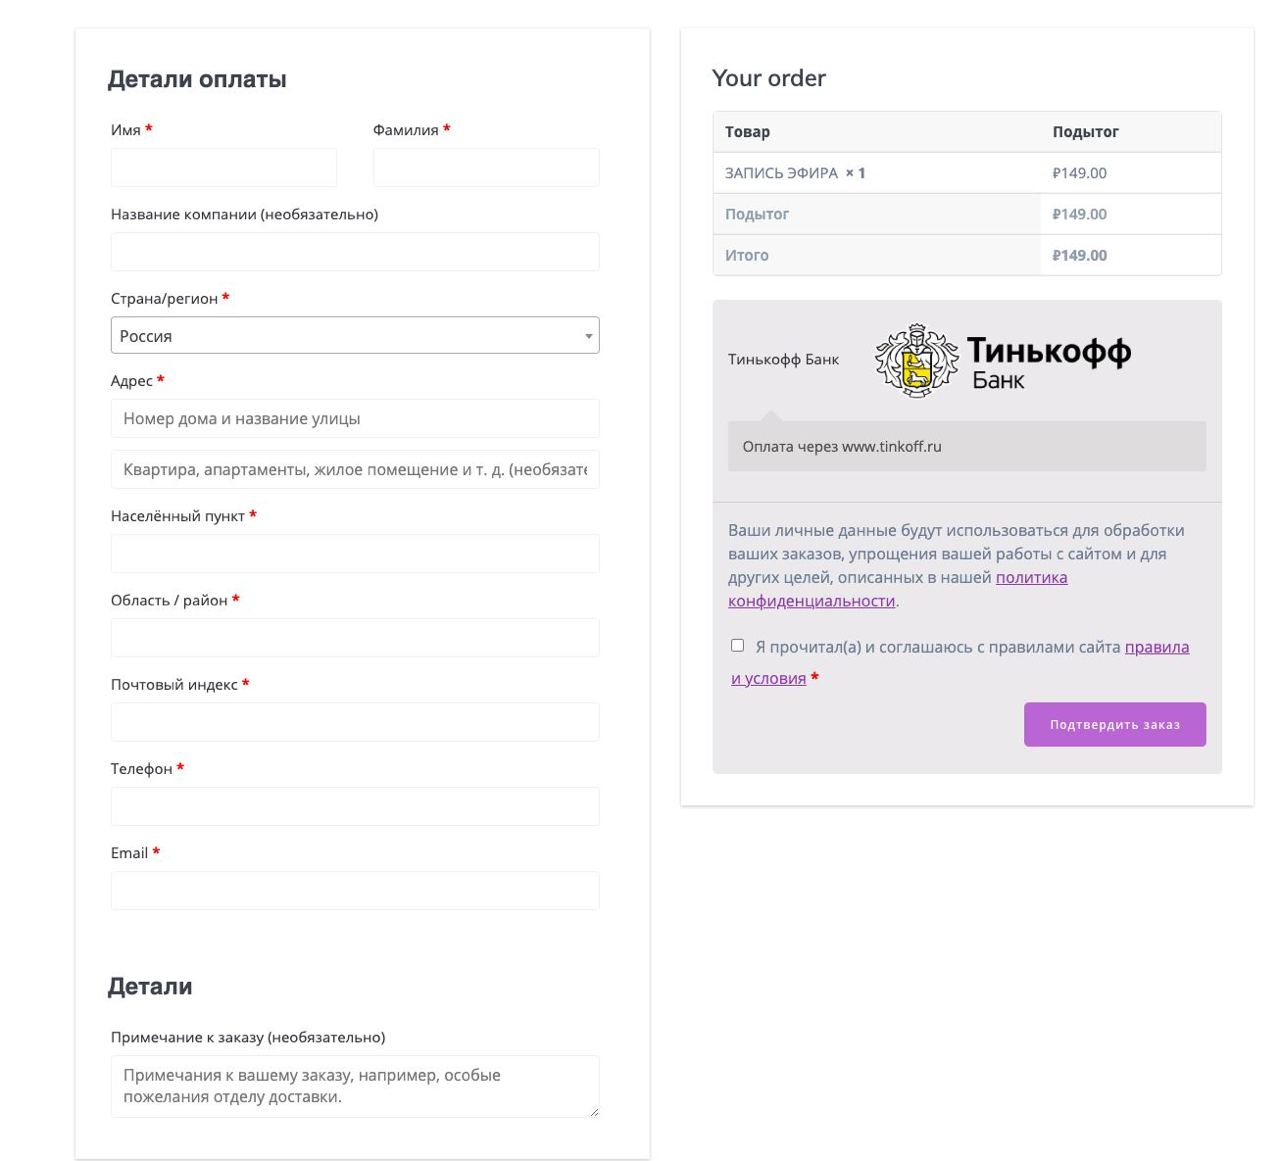Click the apartment address line field
The width and height of the screenshot is (1280, 1161).
pyautogui.click(x=355, y=469)
